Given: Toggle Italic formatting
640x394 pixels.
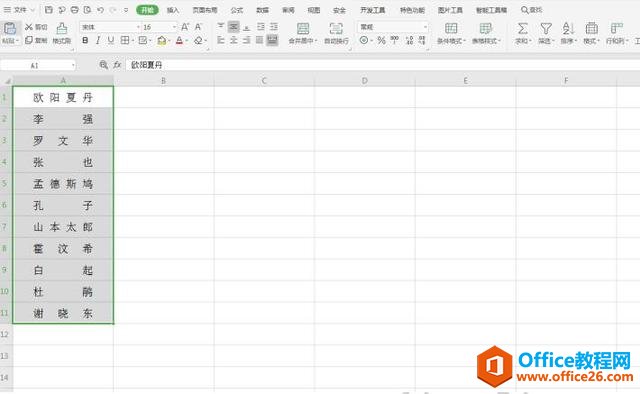Looking at the screenshot, I should click(x=98, y=40).
